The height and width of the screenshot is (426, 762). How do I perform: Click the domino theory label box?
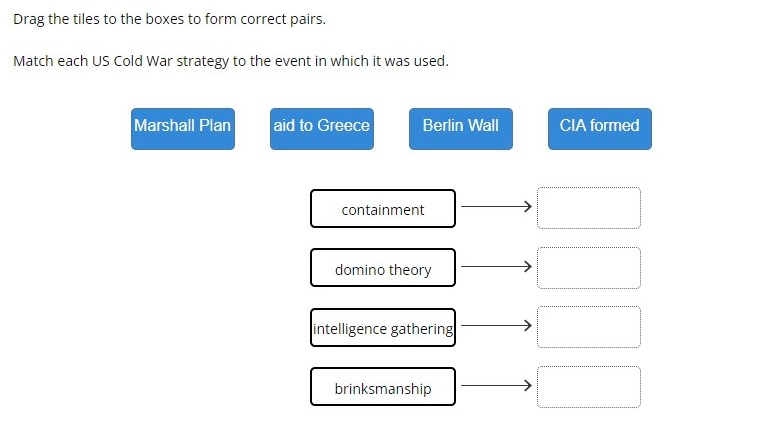[383, 268]
